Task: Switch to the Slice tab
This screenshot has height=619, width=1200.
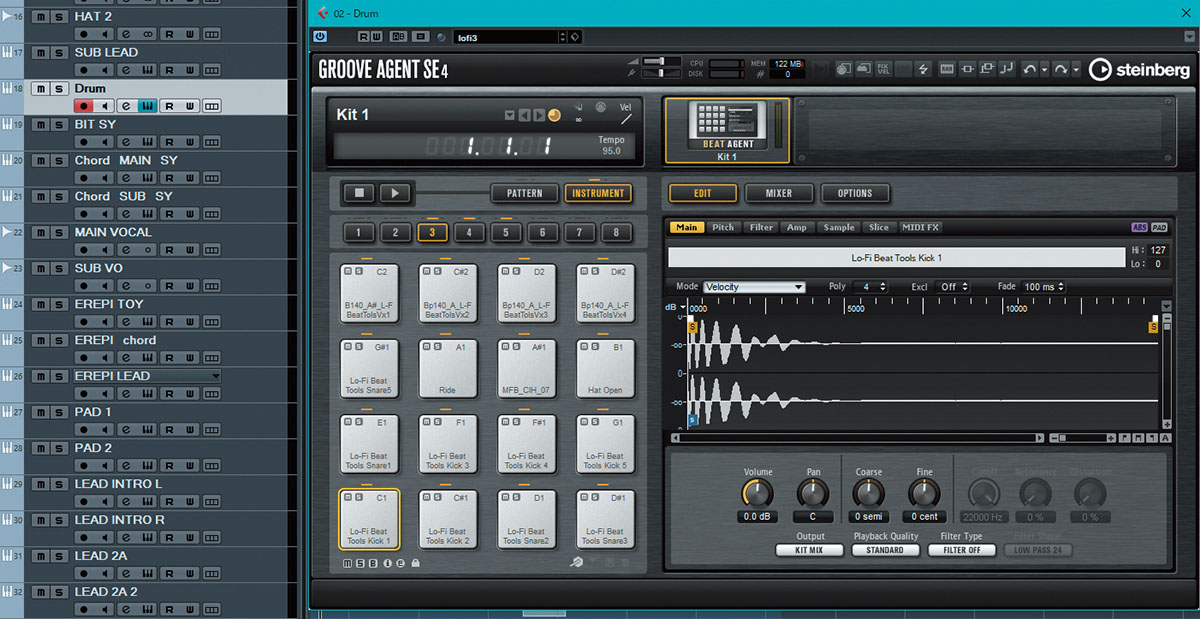Action: (879, 227)
